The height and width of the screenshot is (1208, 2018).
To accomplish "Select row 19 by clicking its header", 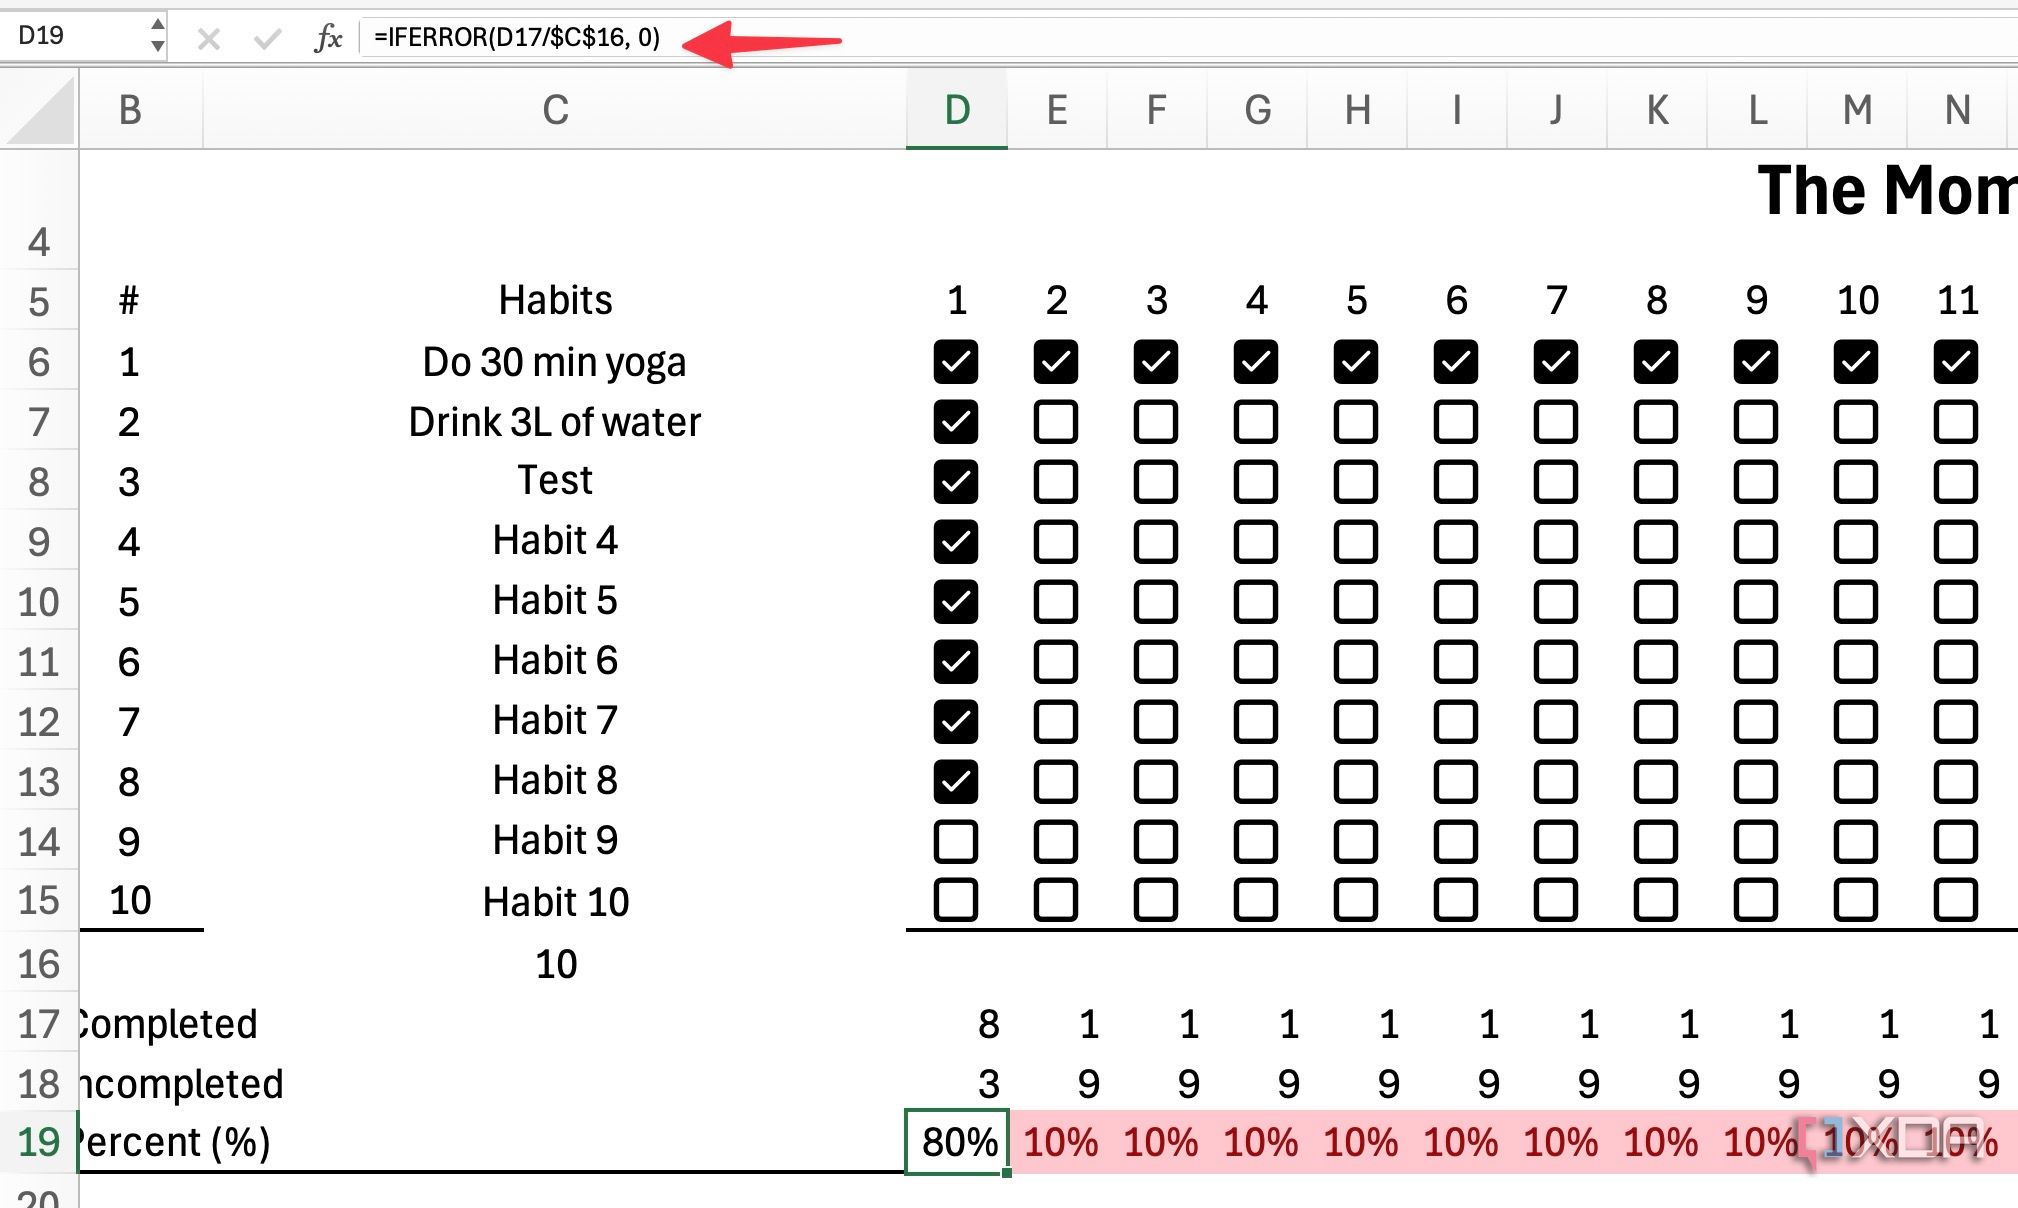I will (x=38, y=1141).
